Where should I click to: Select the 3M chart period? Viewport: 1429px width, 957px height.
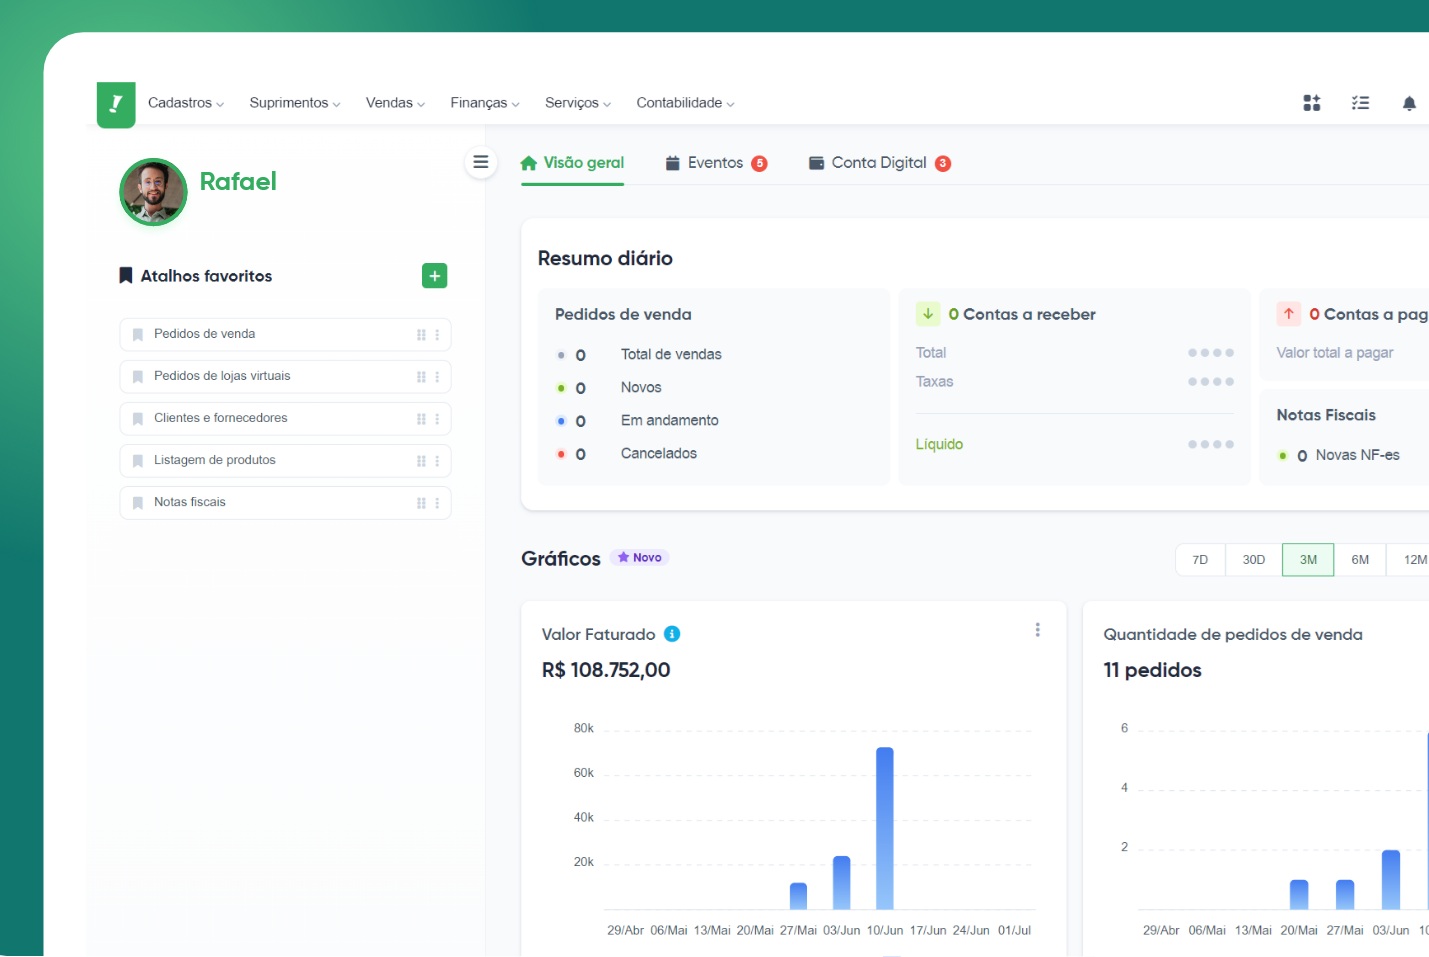pyautogui.click(x=1308, y=560)
